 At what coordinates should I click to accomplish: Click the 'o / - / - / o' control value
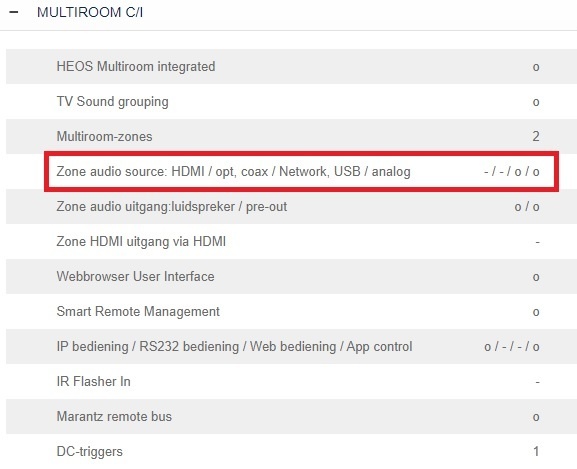tap(512, 347)
